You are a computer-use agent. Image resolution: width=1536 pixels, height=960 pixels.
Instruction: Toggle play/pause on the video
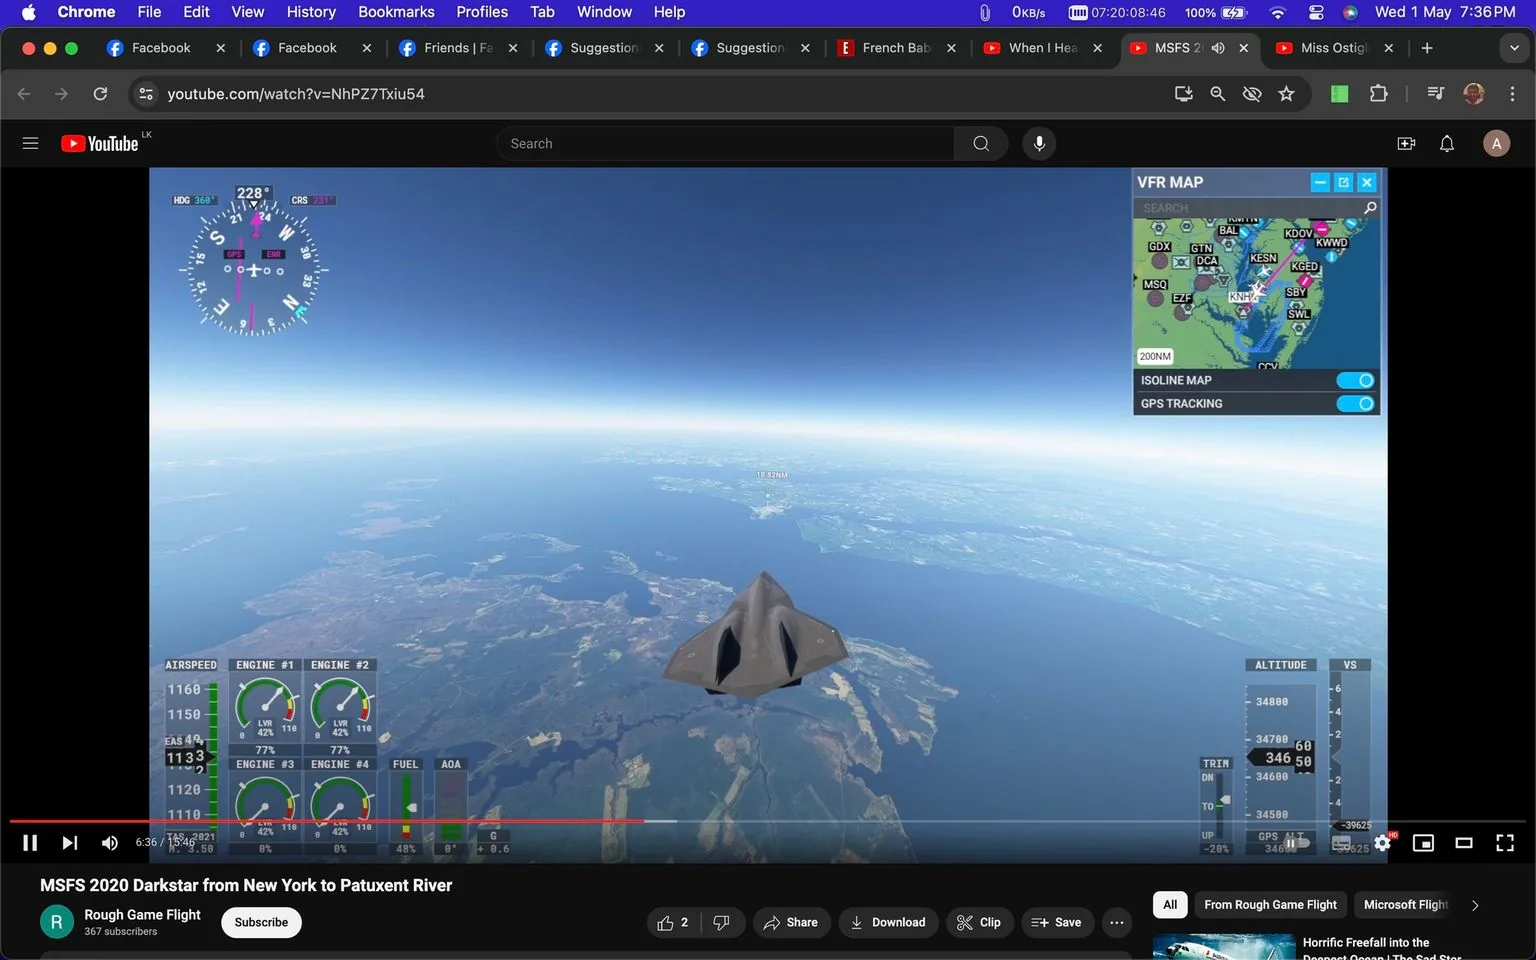[x=29, y=842]
